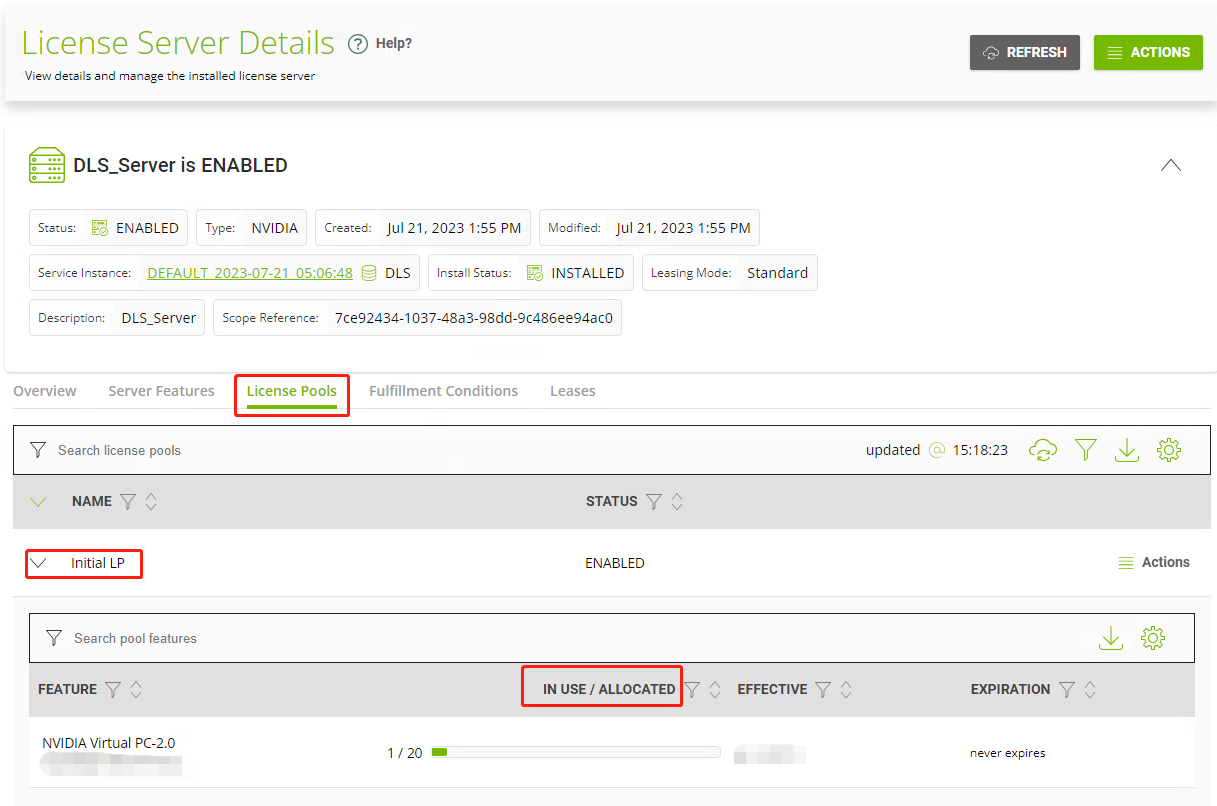Open Actions menu for Initial LP

pos(1154,563)
